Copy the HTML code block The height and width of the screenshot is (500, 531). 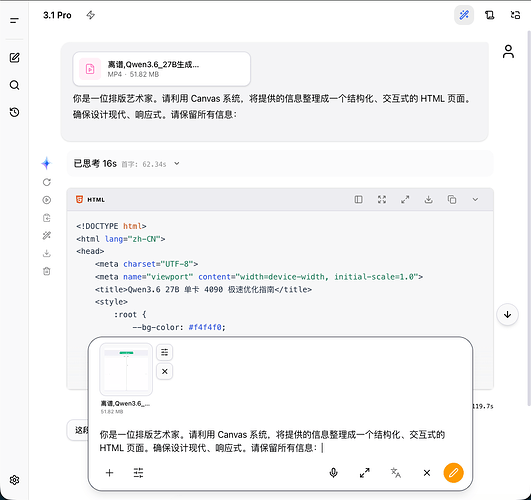click(x=452, y=200)
